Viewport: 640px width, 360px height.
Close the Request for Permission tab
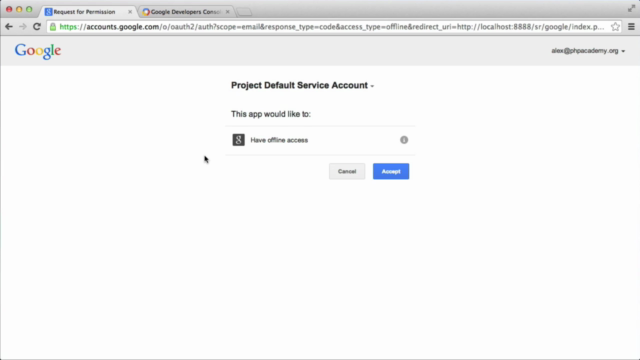point(130,12)
